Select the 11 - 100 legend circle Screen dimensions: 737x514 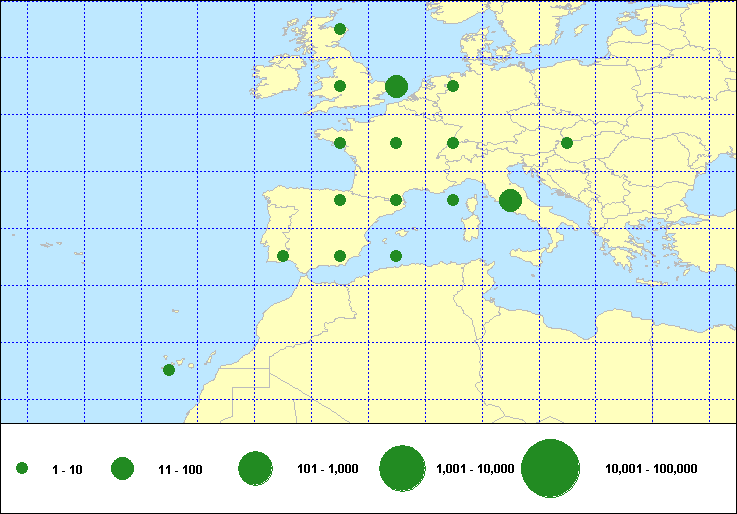pos(123,468)
